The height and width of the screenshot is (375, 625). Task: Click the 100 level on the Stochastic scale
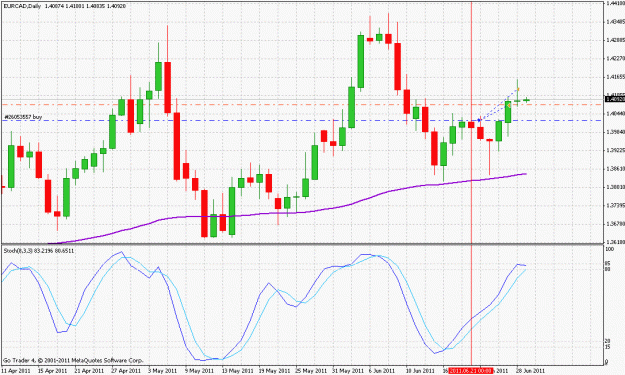[609, 249]
